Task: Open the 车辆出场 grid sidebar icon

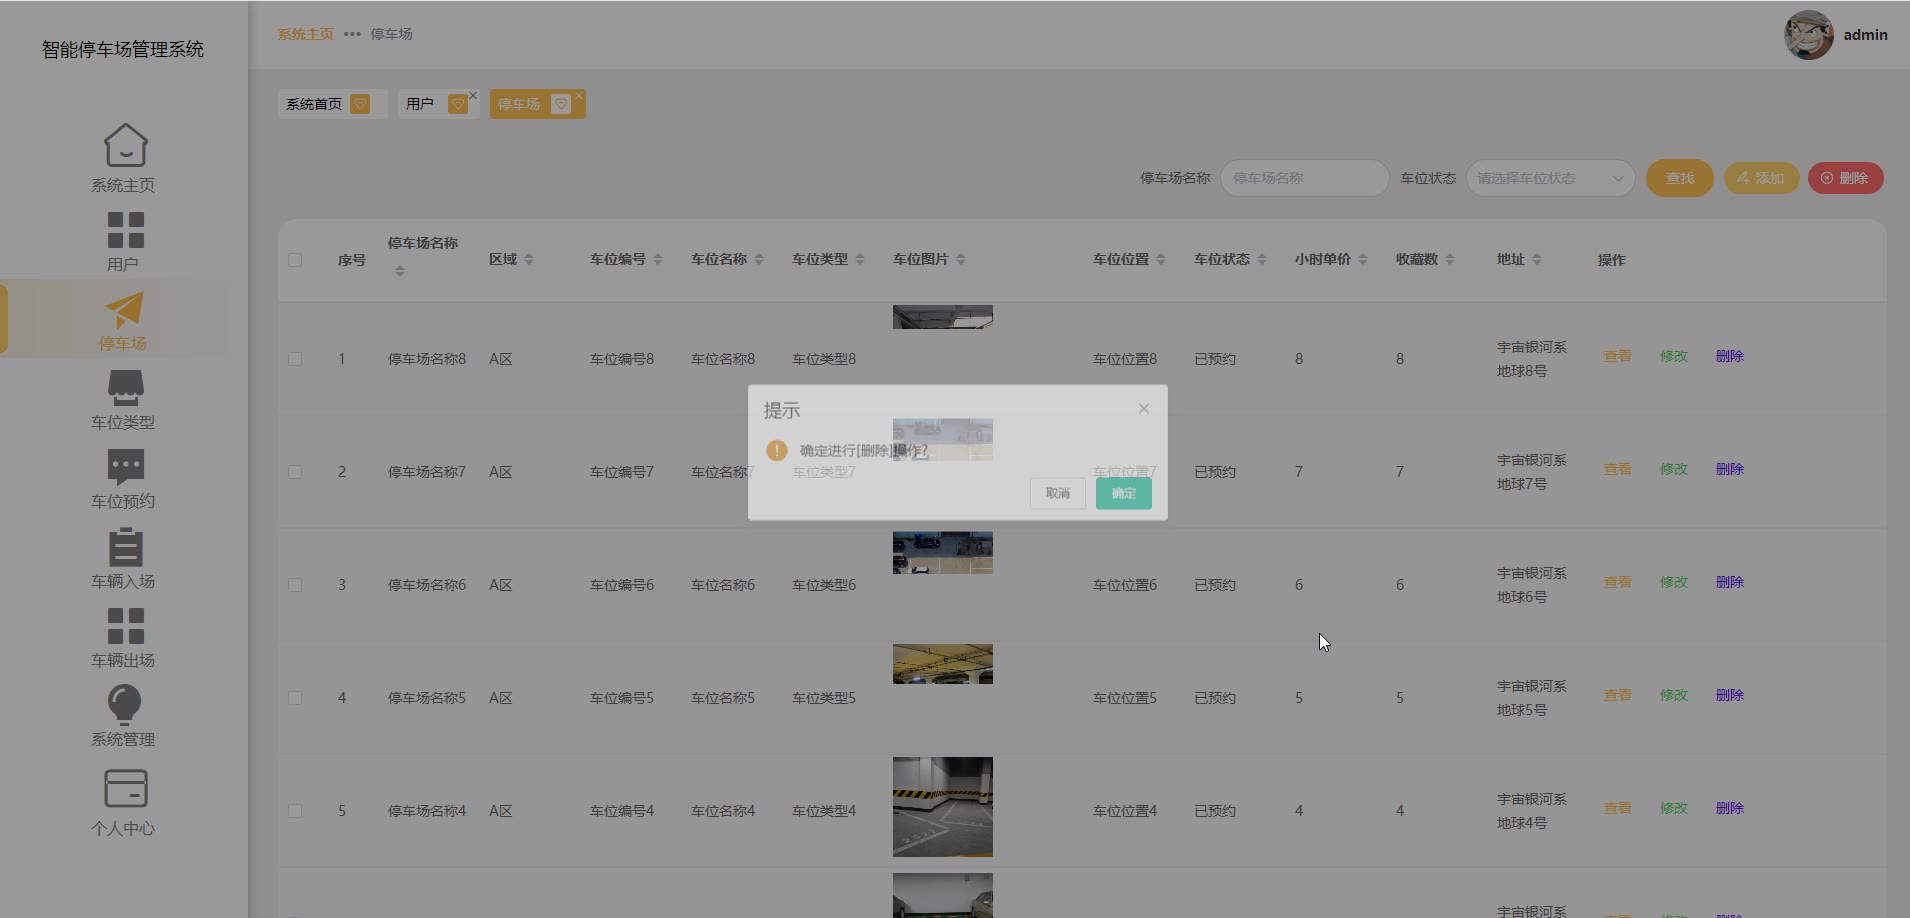Action: pos(125,626)
